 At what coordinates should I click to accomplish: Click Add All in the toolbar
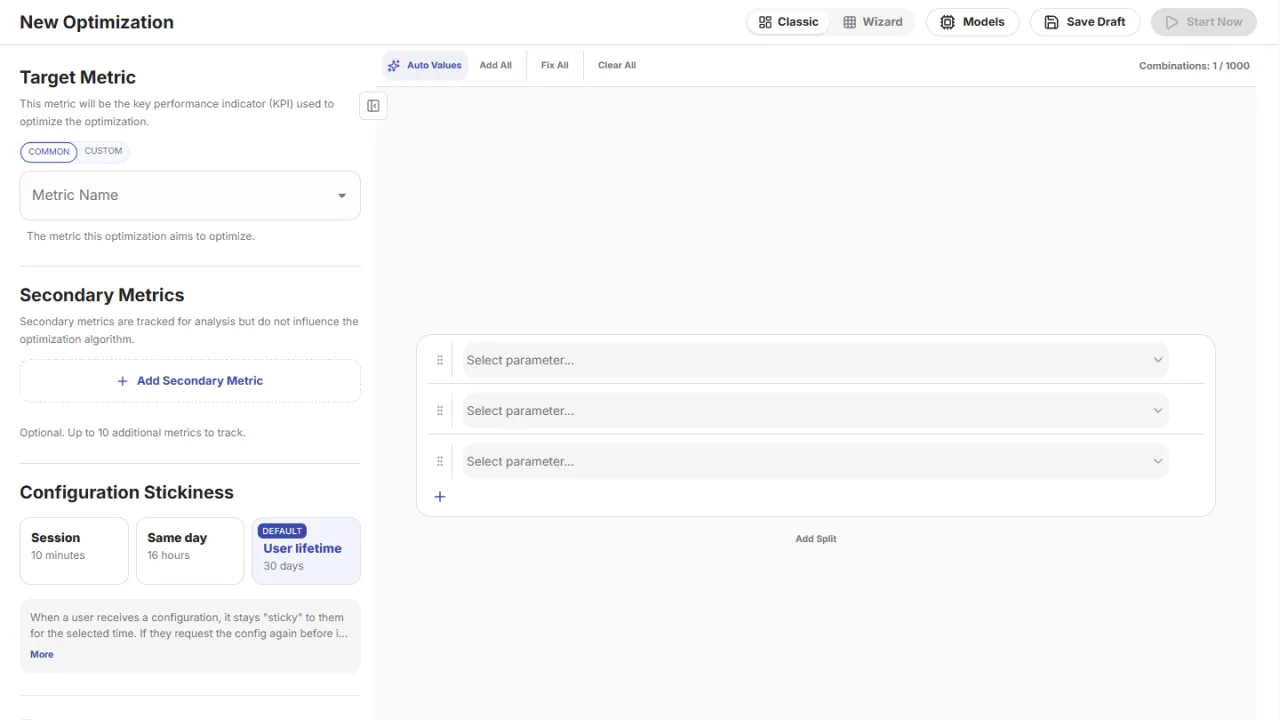[496, 66]
